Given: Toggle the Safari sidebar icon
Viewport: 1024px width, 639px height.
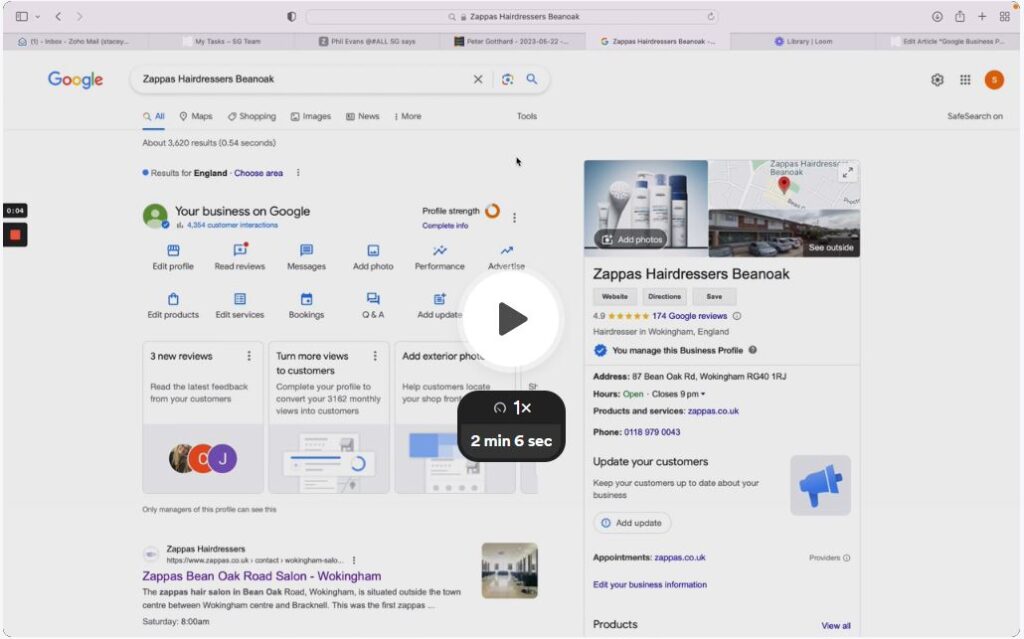Looking at the screenshot, I should tap(22, 16).
